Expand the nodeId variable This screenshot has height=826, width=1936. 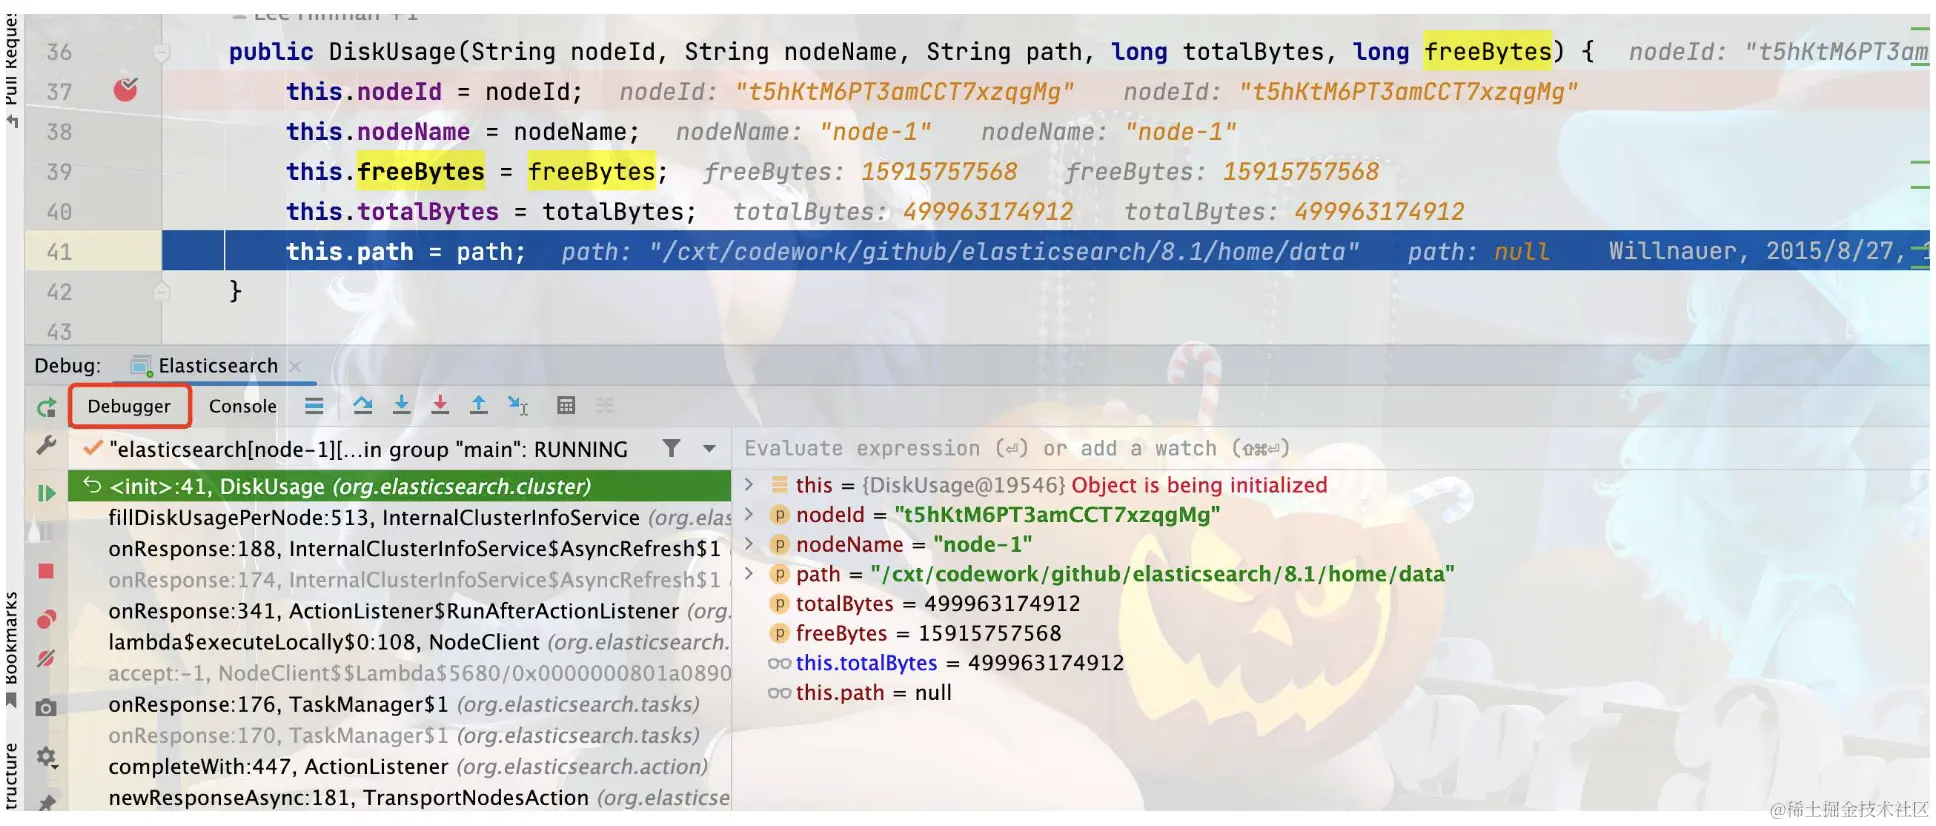749,515
